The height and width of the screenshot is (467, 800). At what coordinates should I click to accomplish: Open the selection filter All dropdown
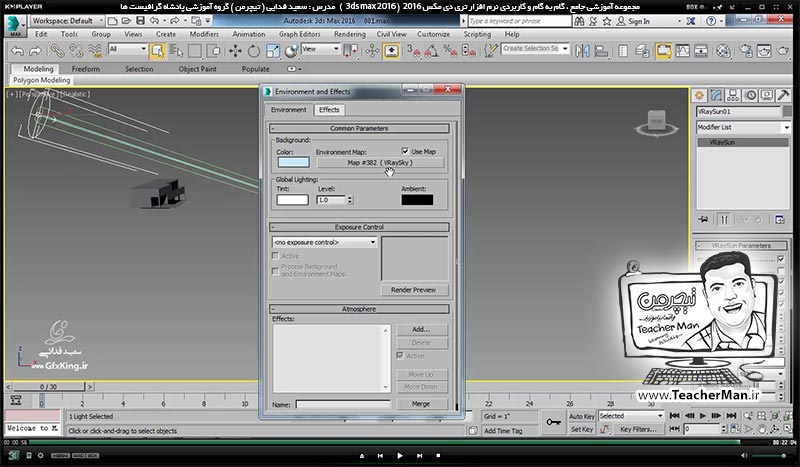pos(128,49)
